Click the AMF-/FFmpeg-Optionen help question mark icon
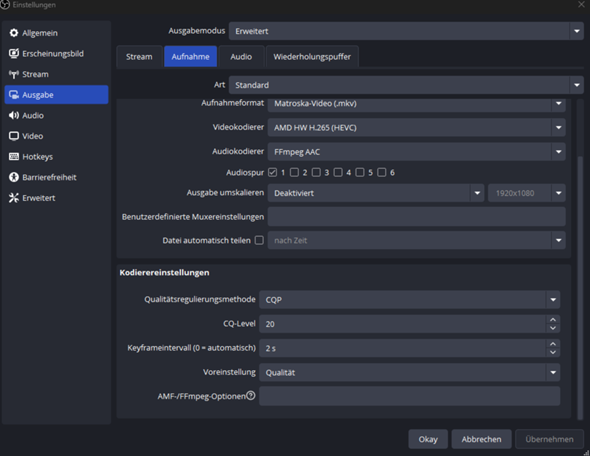Screen dimensions: 590x456 pos(251,395)
